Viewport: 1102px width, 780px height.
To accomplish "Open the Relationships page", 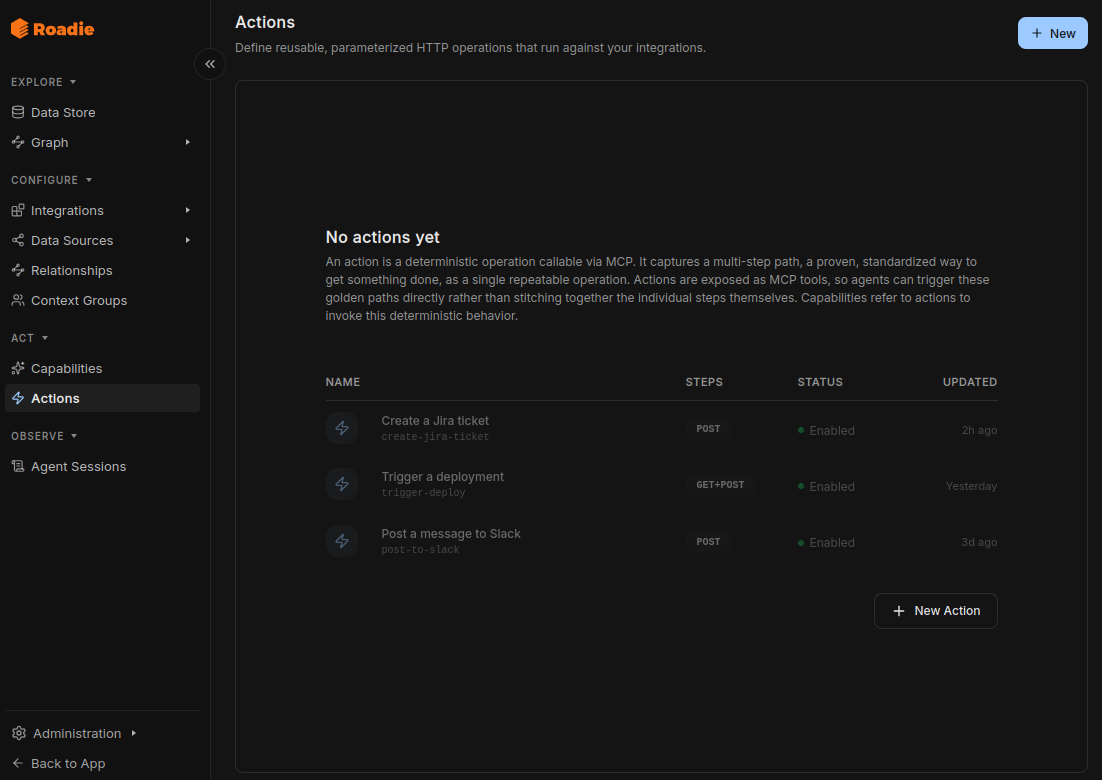I will point(103,271).
